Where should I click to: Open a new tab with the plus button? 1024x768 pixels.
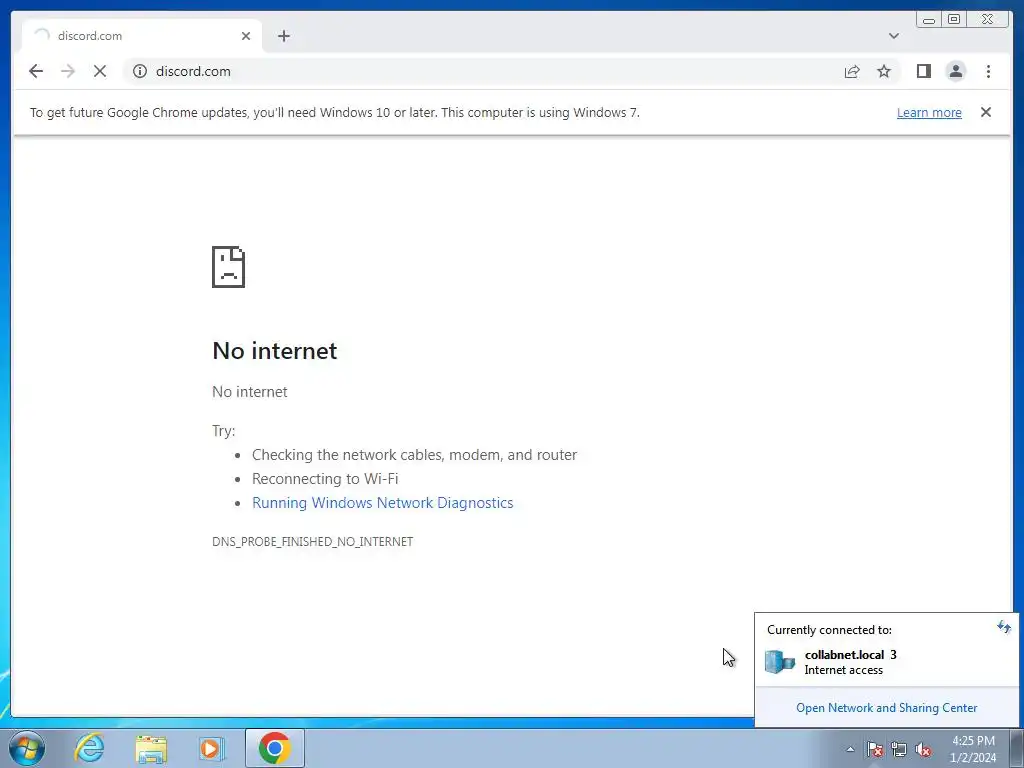[283, 36]
